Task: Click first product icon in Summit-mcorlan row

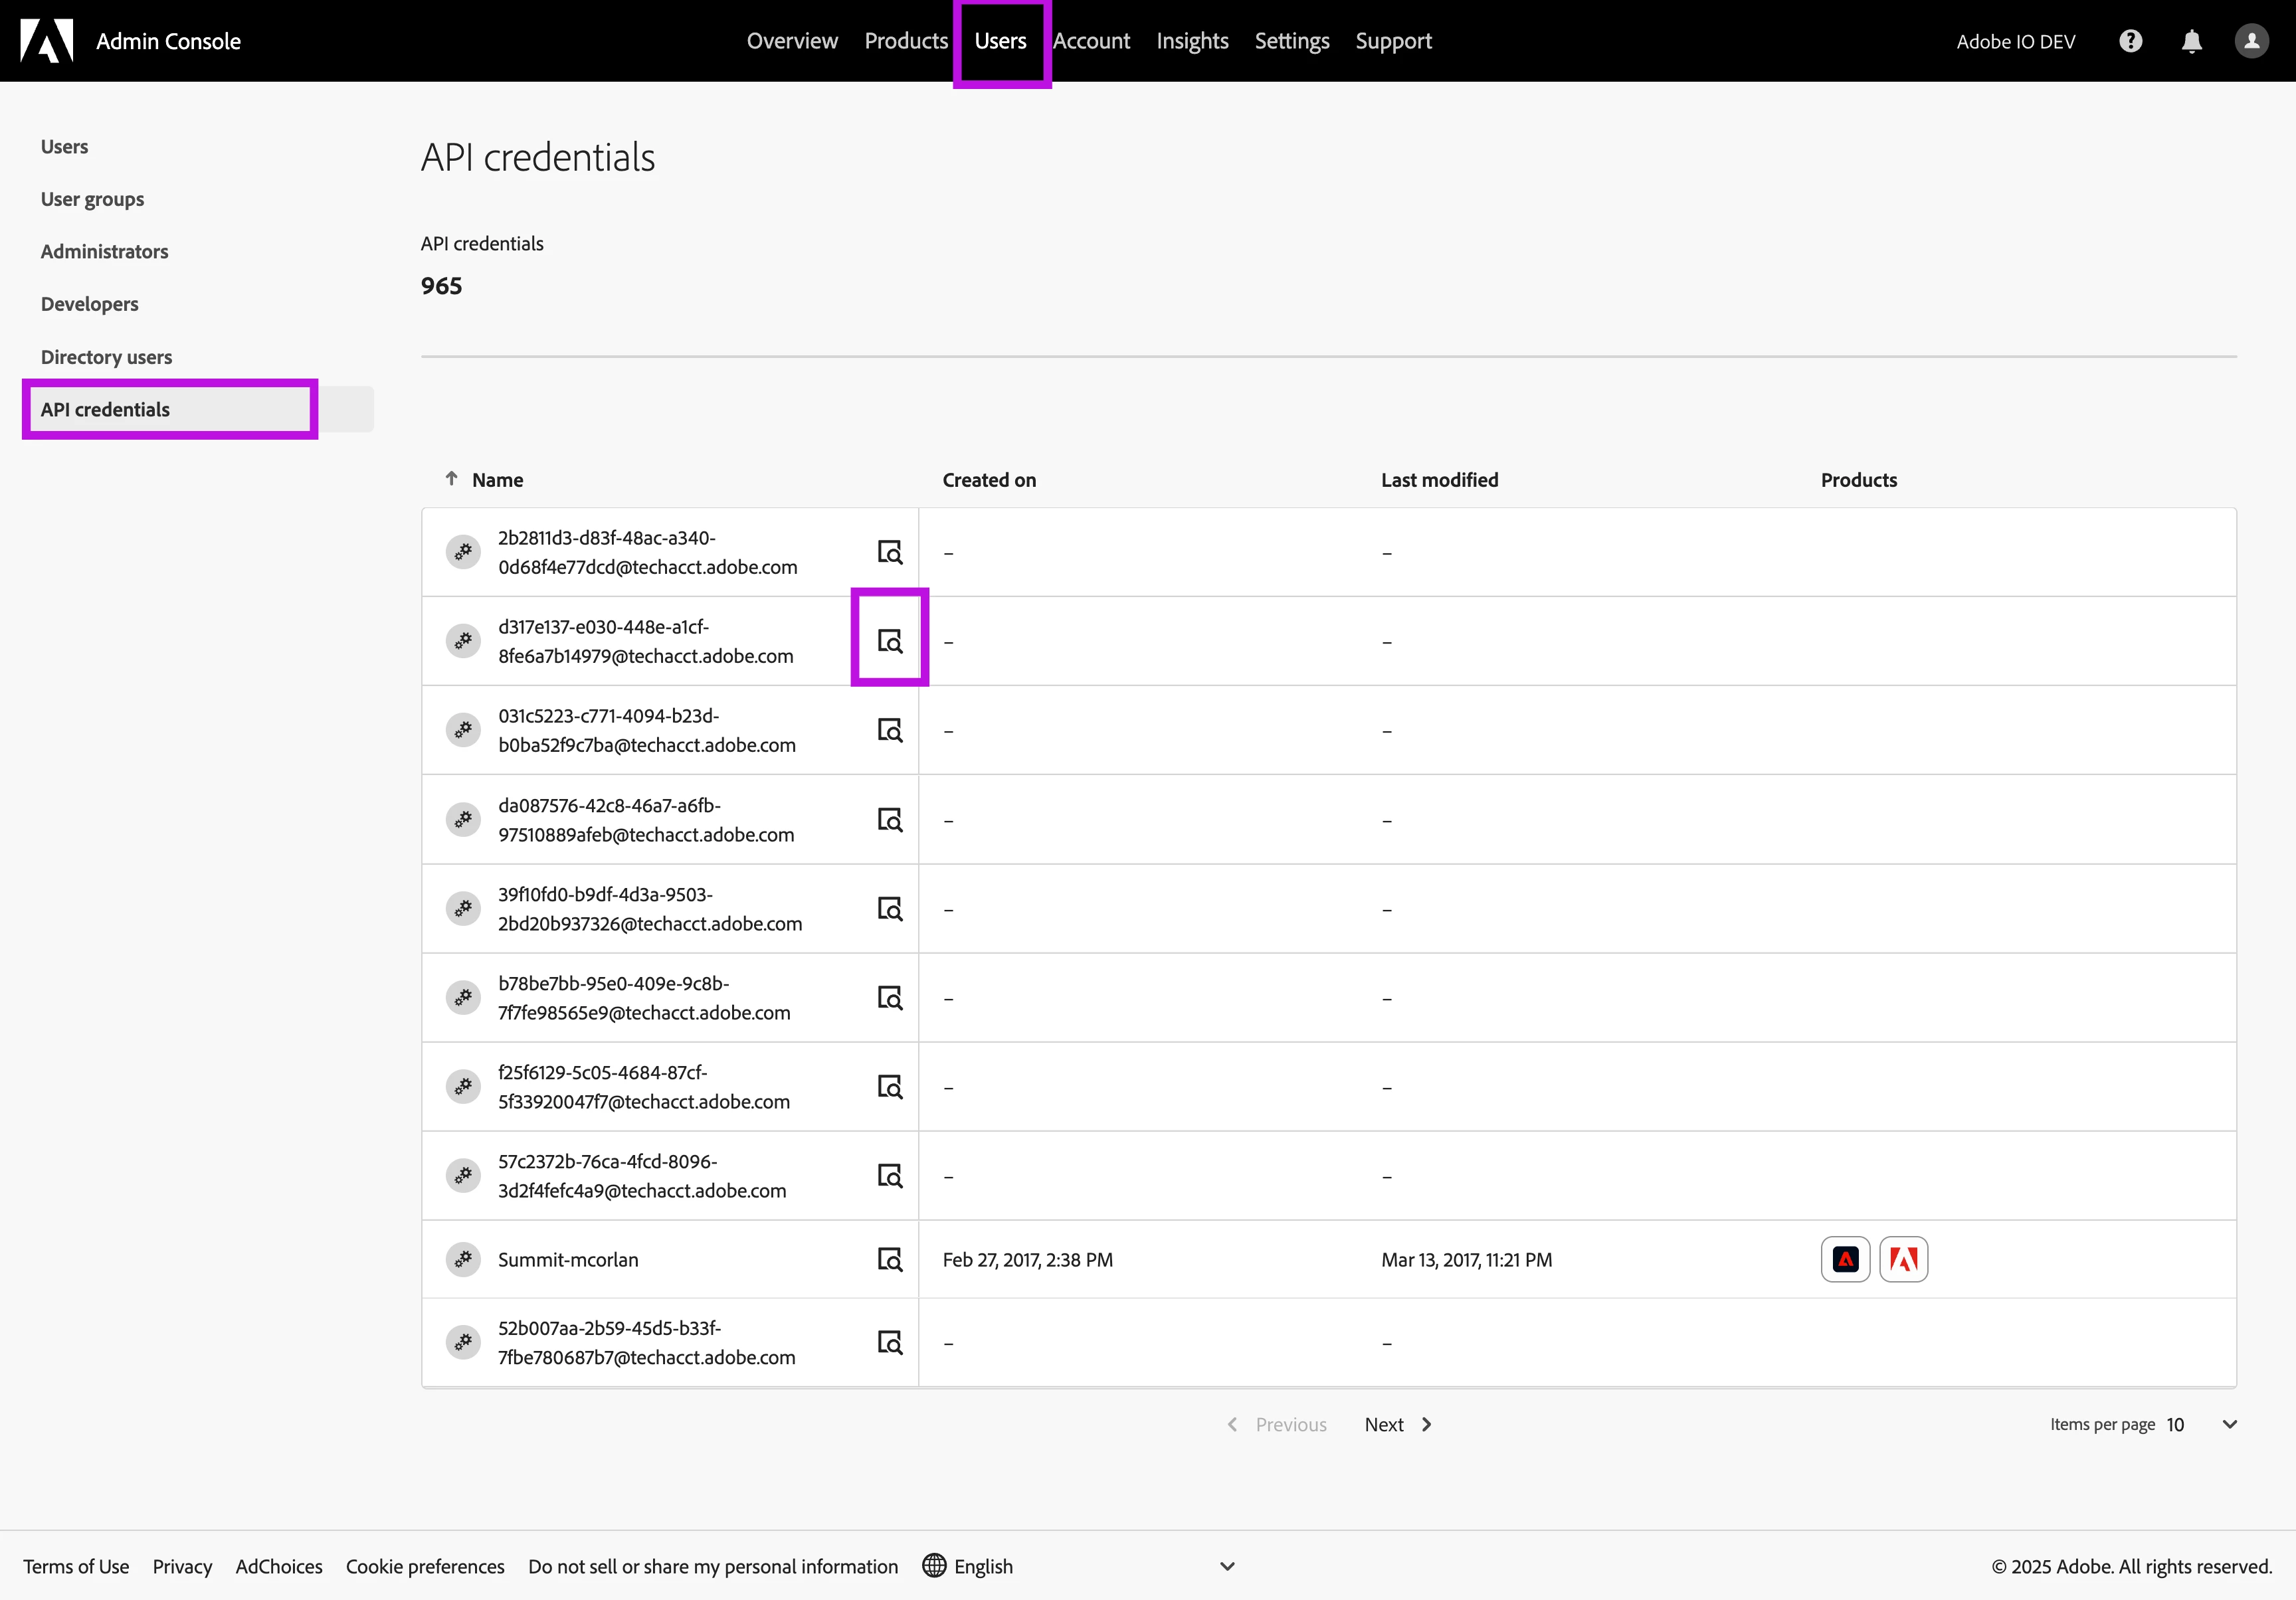Action: click(1845, 1260)
